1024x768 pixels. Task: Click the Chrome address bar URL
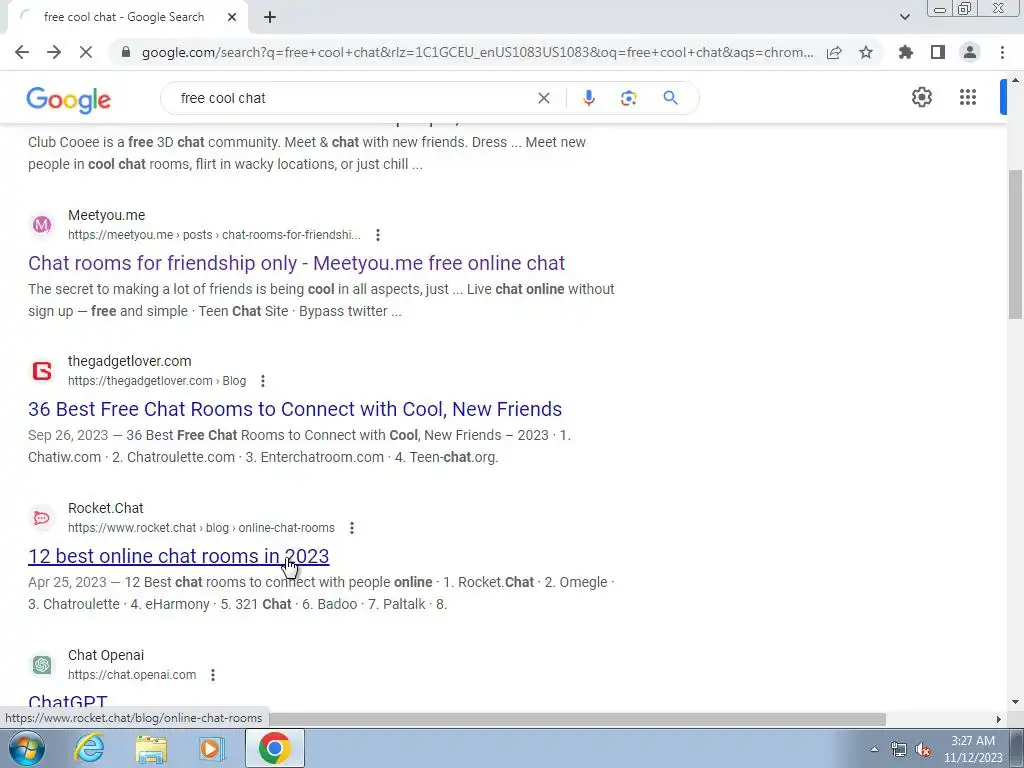[x=477, y=52]
